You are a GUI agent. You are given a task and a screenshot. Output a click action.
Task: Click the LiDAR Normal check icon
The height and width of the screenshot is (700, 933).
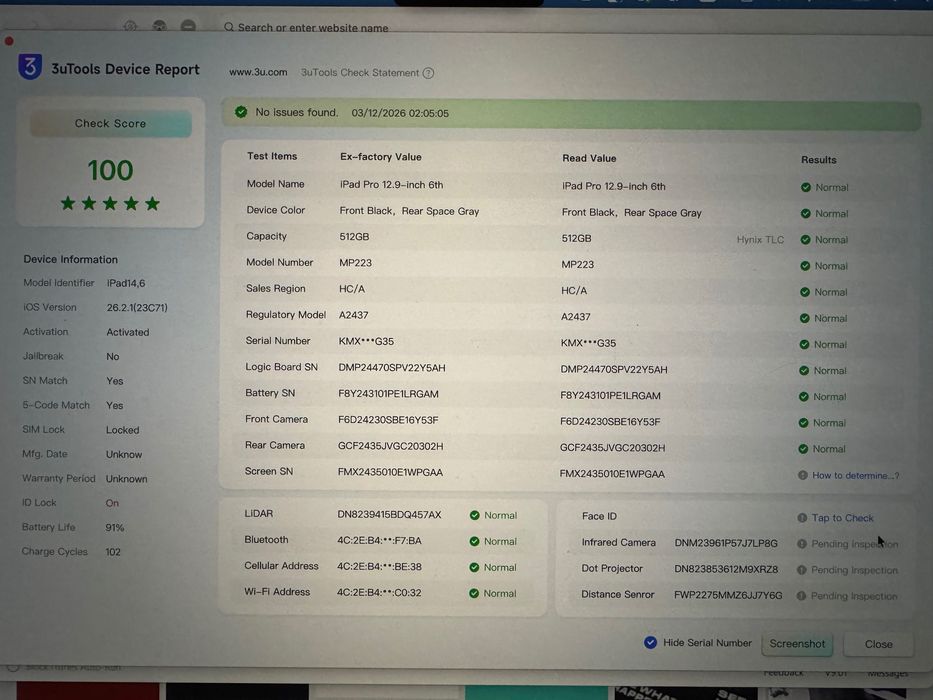pos(474,515)
